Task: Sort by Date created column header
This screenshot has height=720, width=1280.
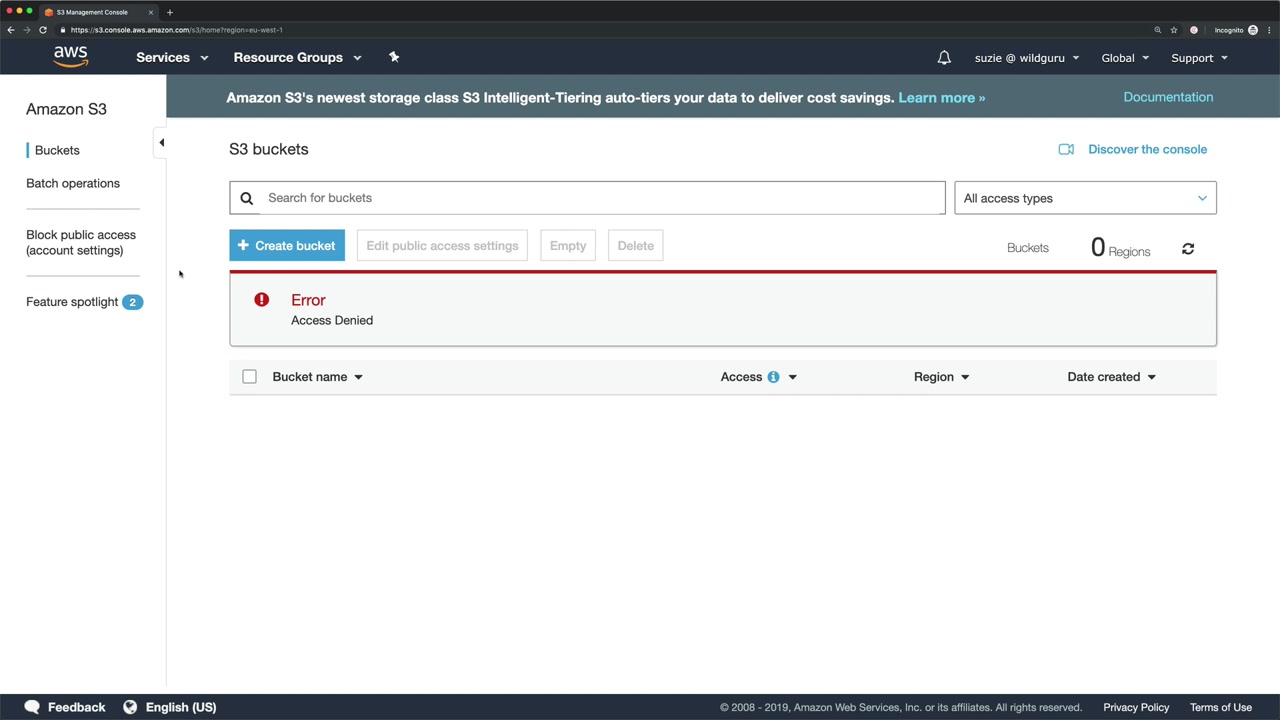Action: (1111, 377)
